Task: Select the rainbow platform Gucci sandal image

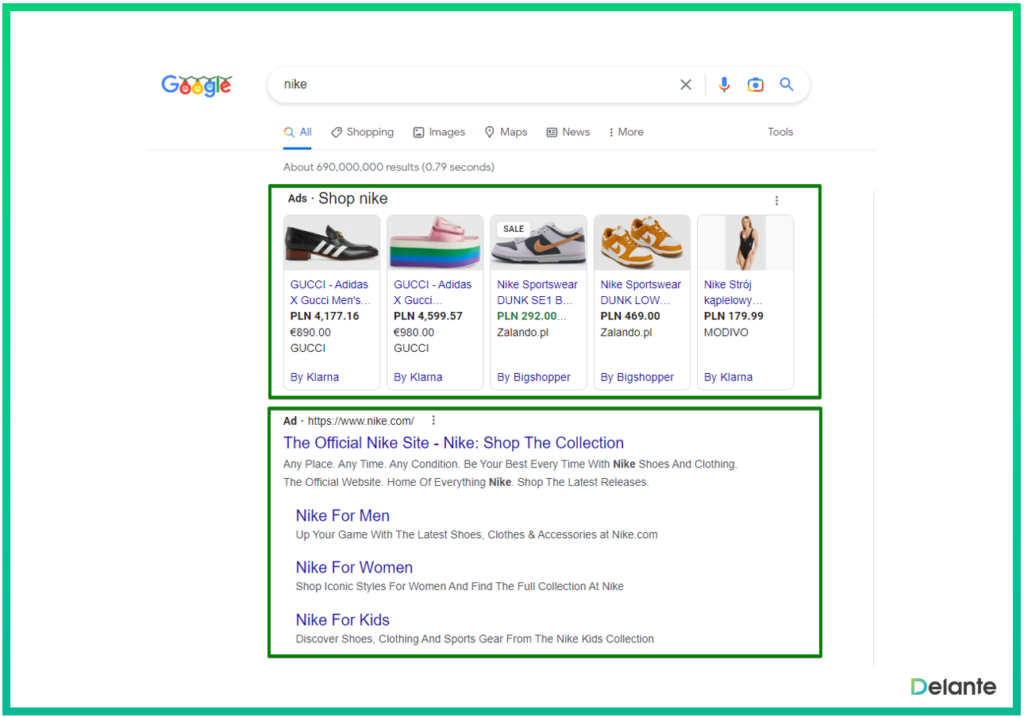Action: point(435,242)
